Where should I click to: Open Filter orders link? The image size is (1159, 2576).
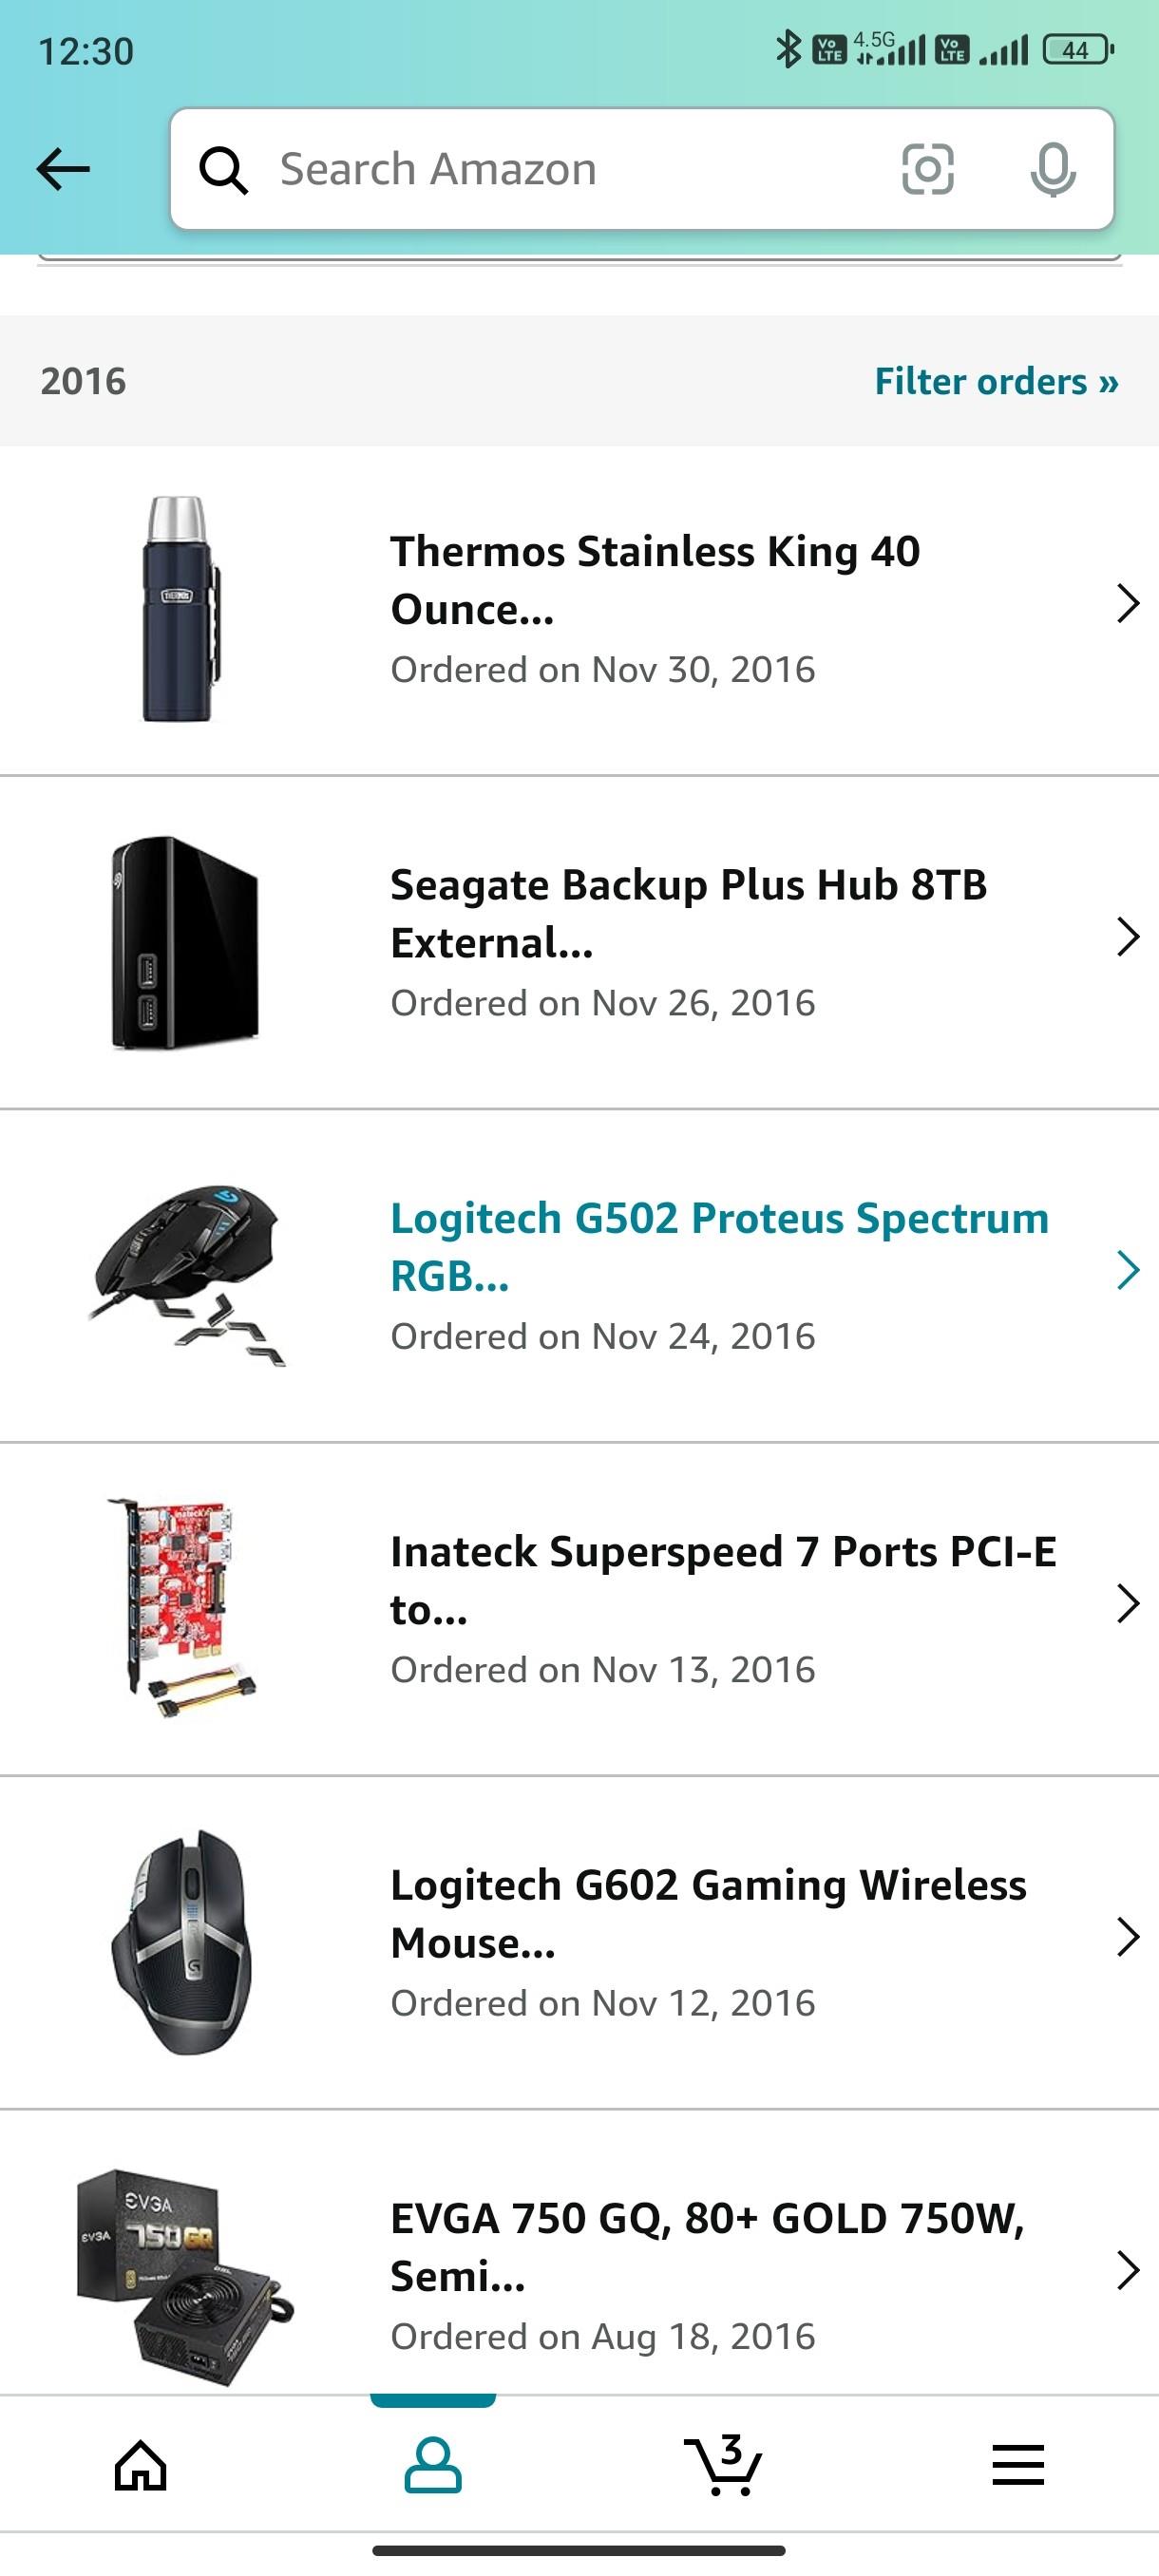point(996,381)
